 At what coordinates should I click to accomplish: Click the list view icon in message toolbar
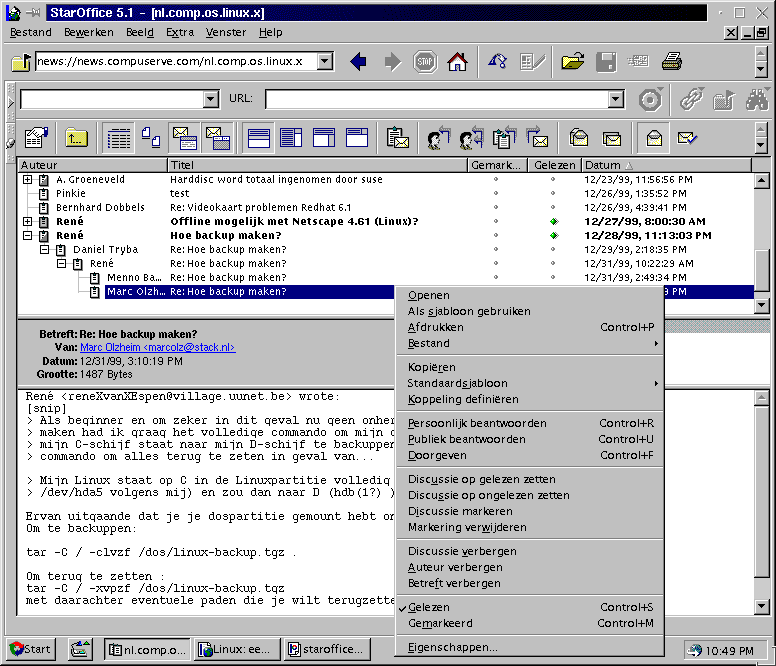(x=119, y=139)
